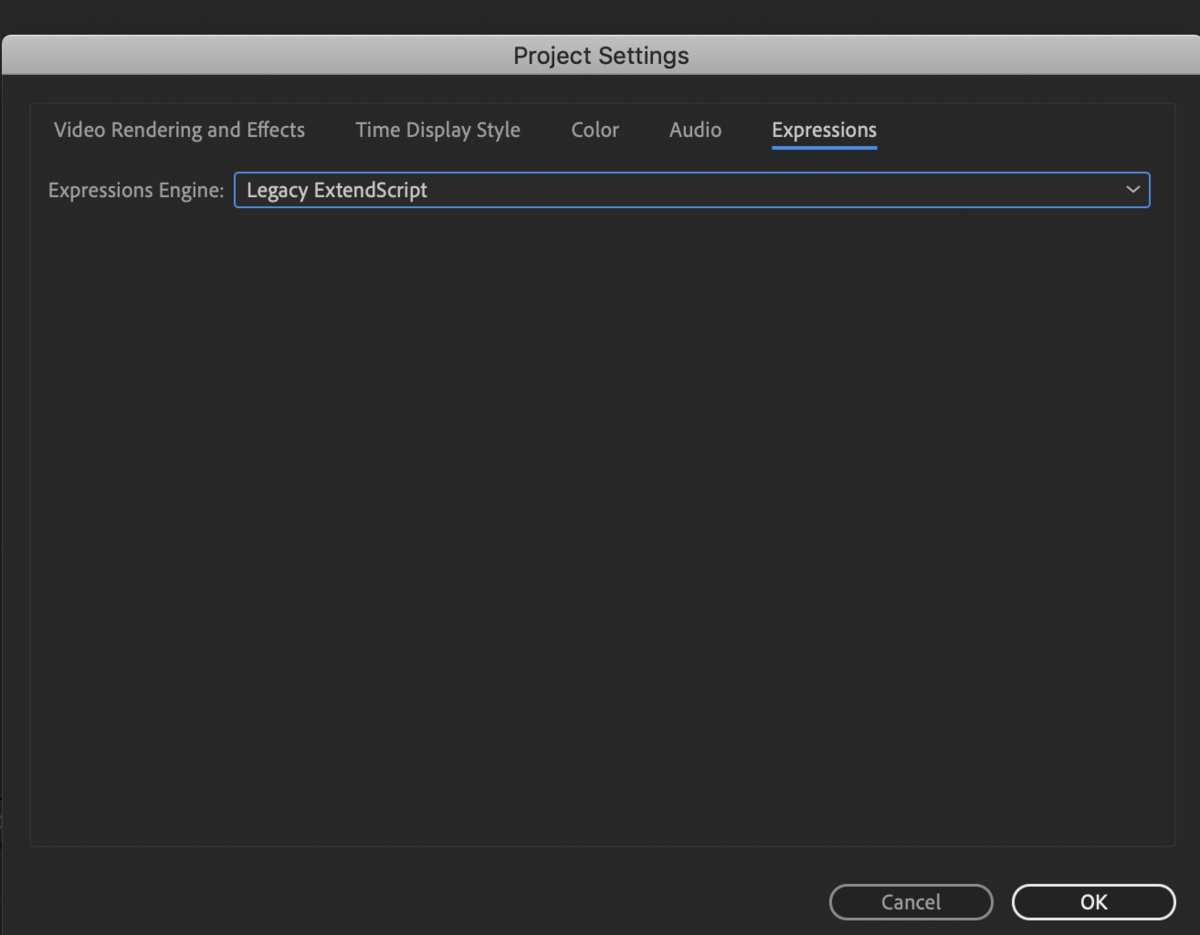Confirm settings with OK button
Viewport: 1200px width, 935px height.
tap(1094, 902)
